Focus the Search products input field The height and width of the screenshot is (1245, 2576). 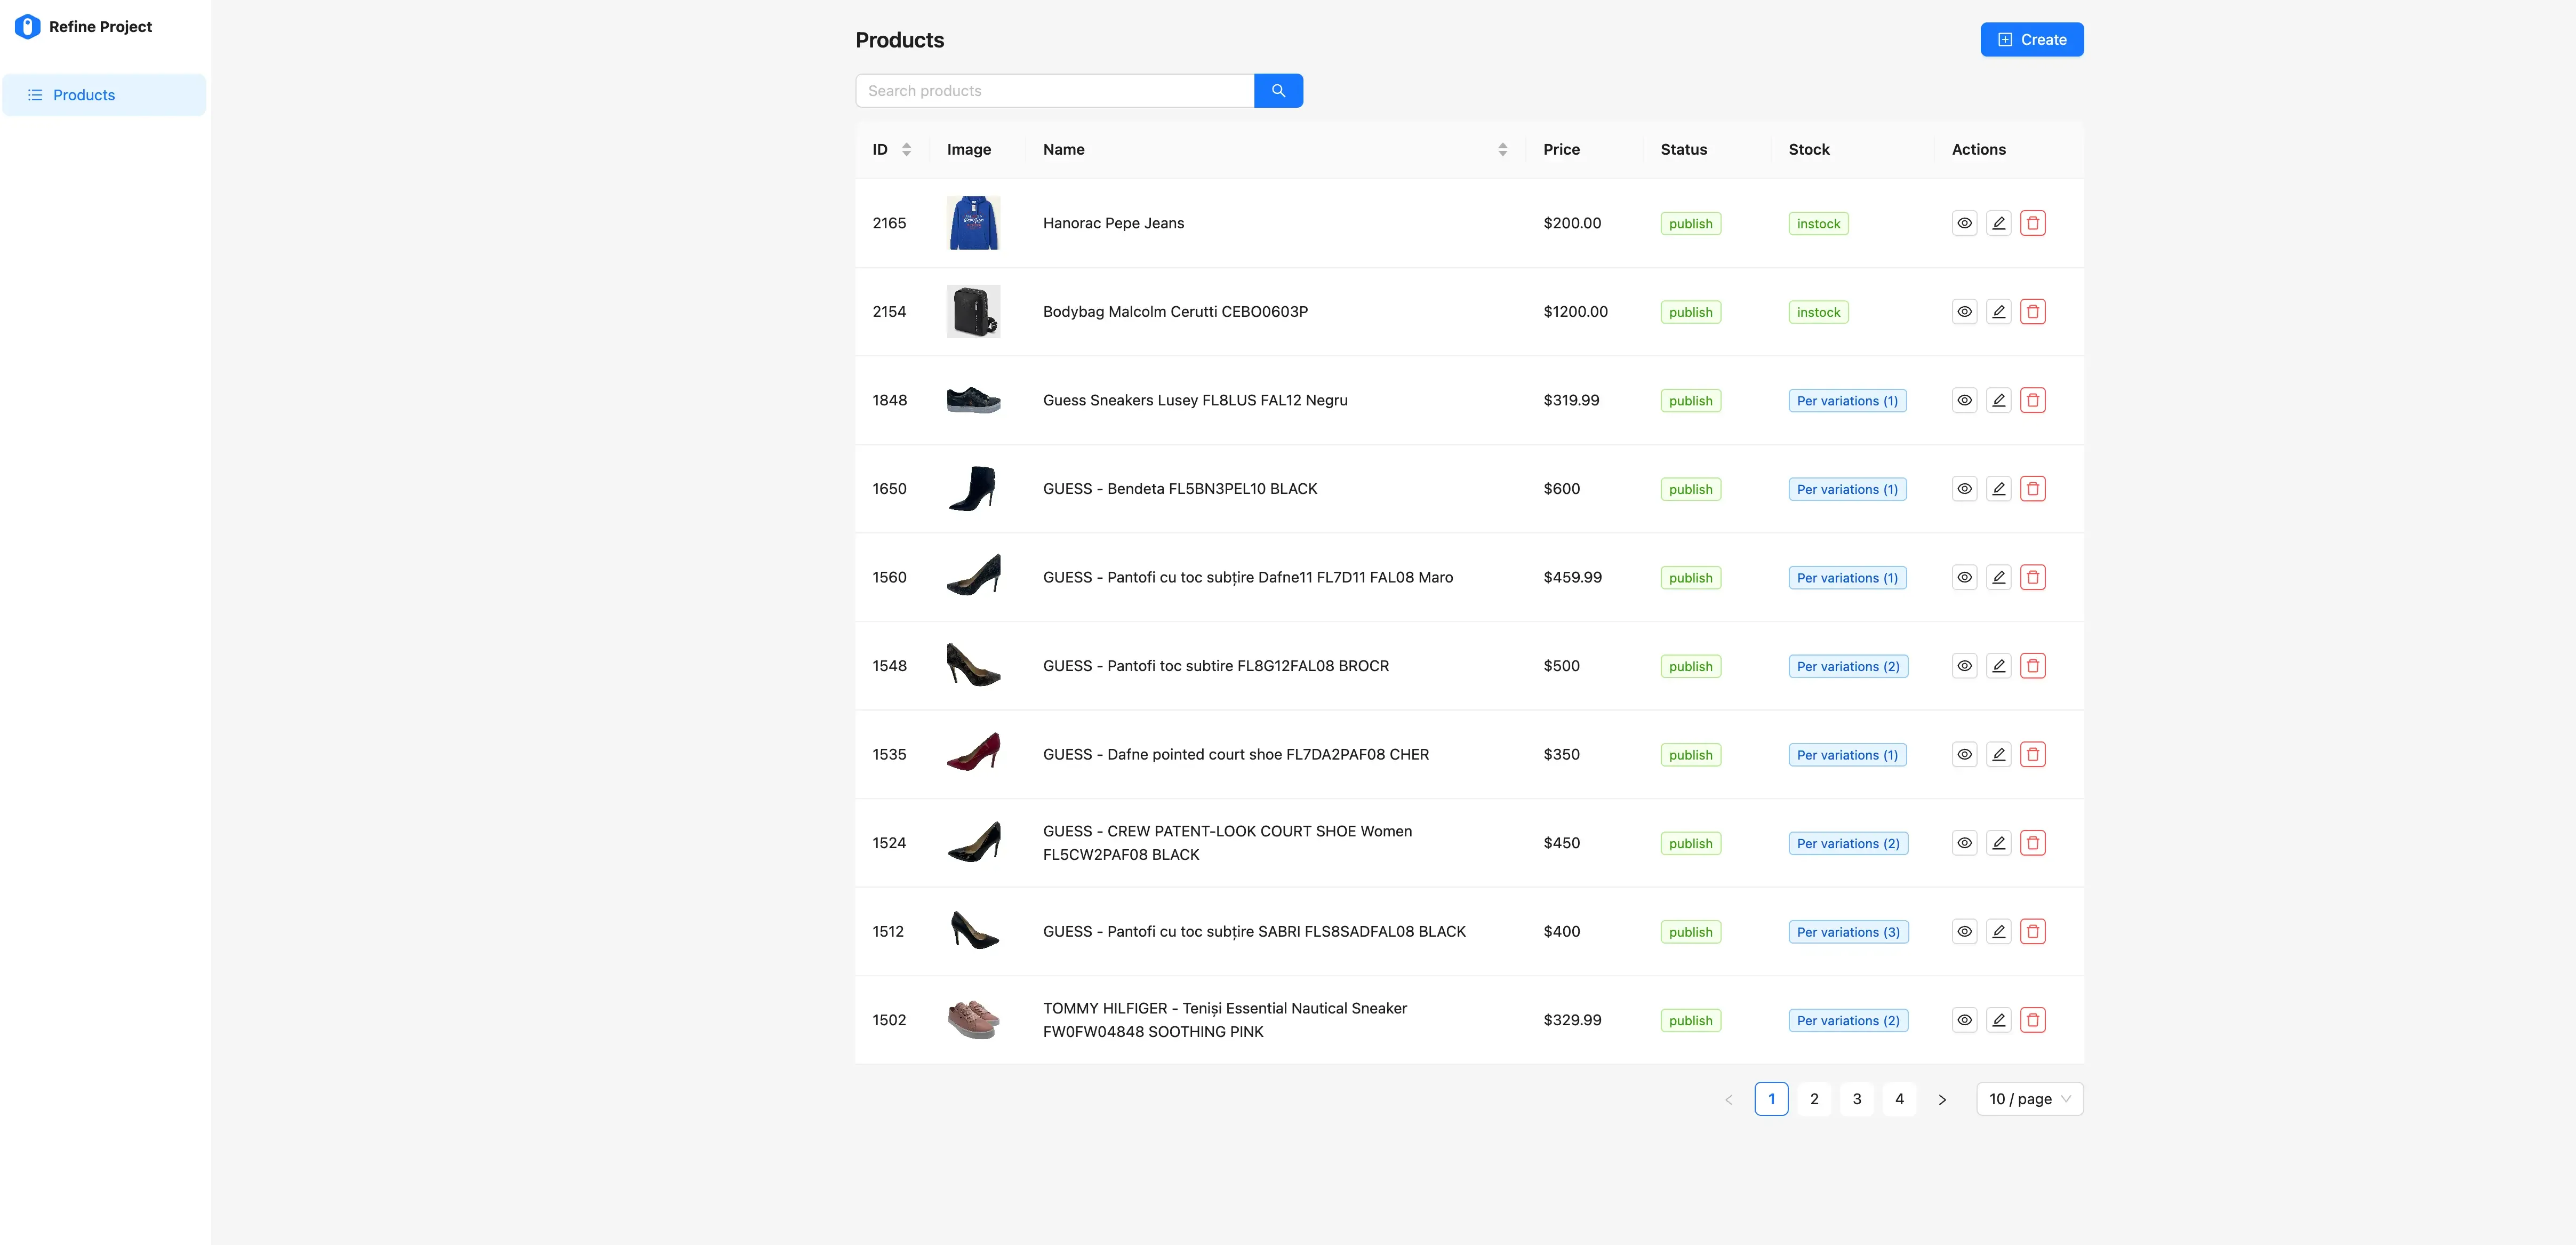point(1054,91)
